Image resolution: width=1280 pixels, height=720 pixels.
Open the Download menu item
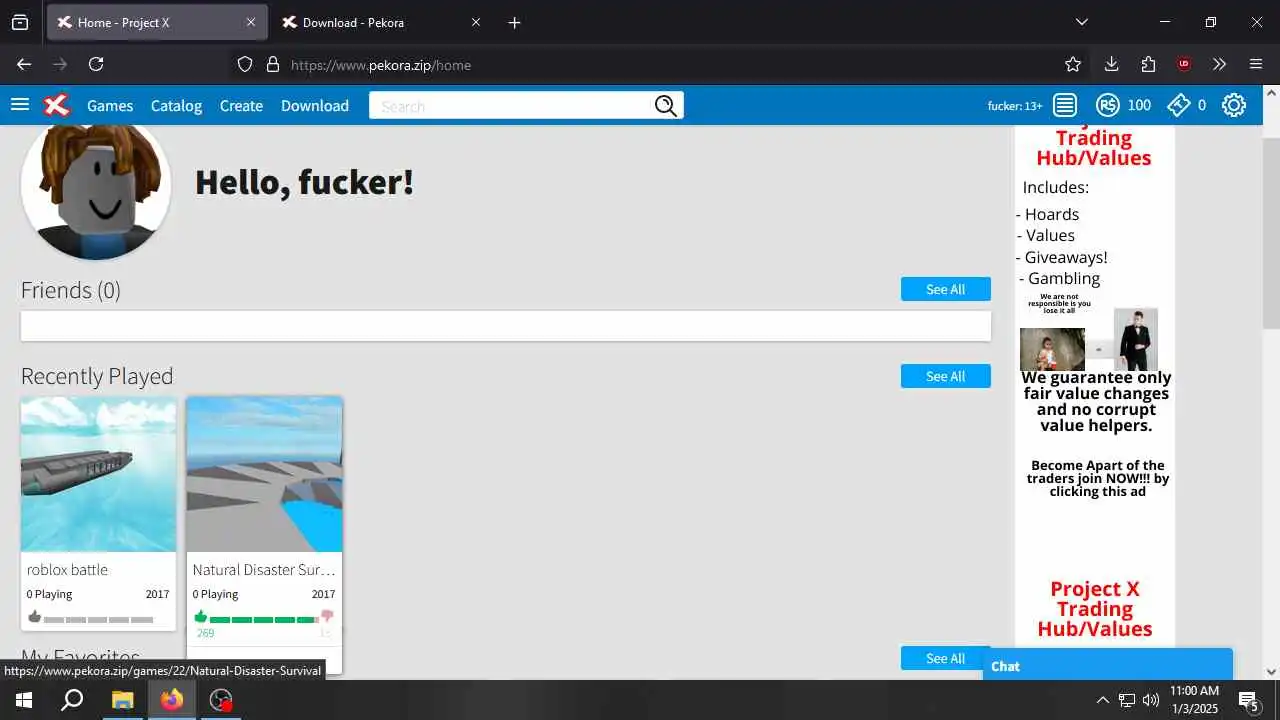[x=315, y=105]
